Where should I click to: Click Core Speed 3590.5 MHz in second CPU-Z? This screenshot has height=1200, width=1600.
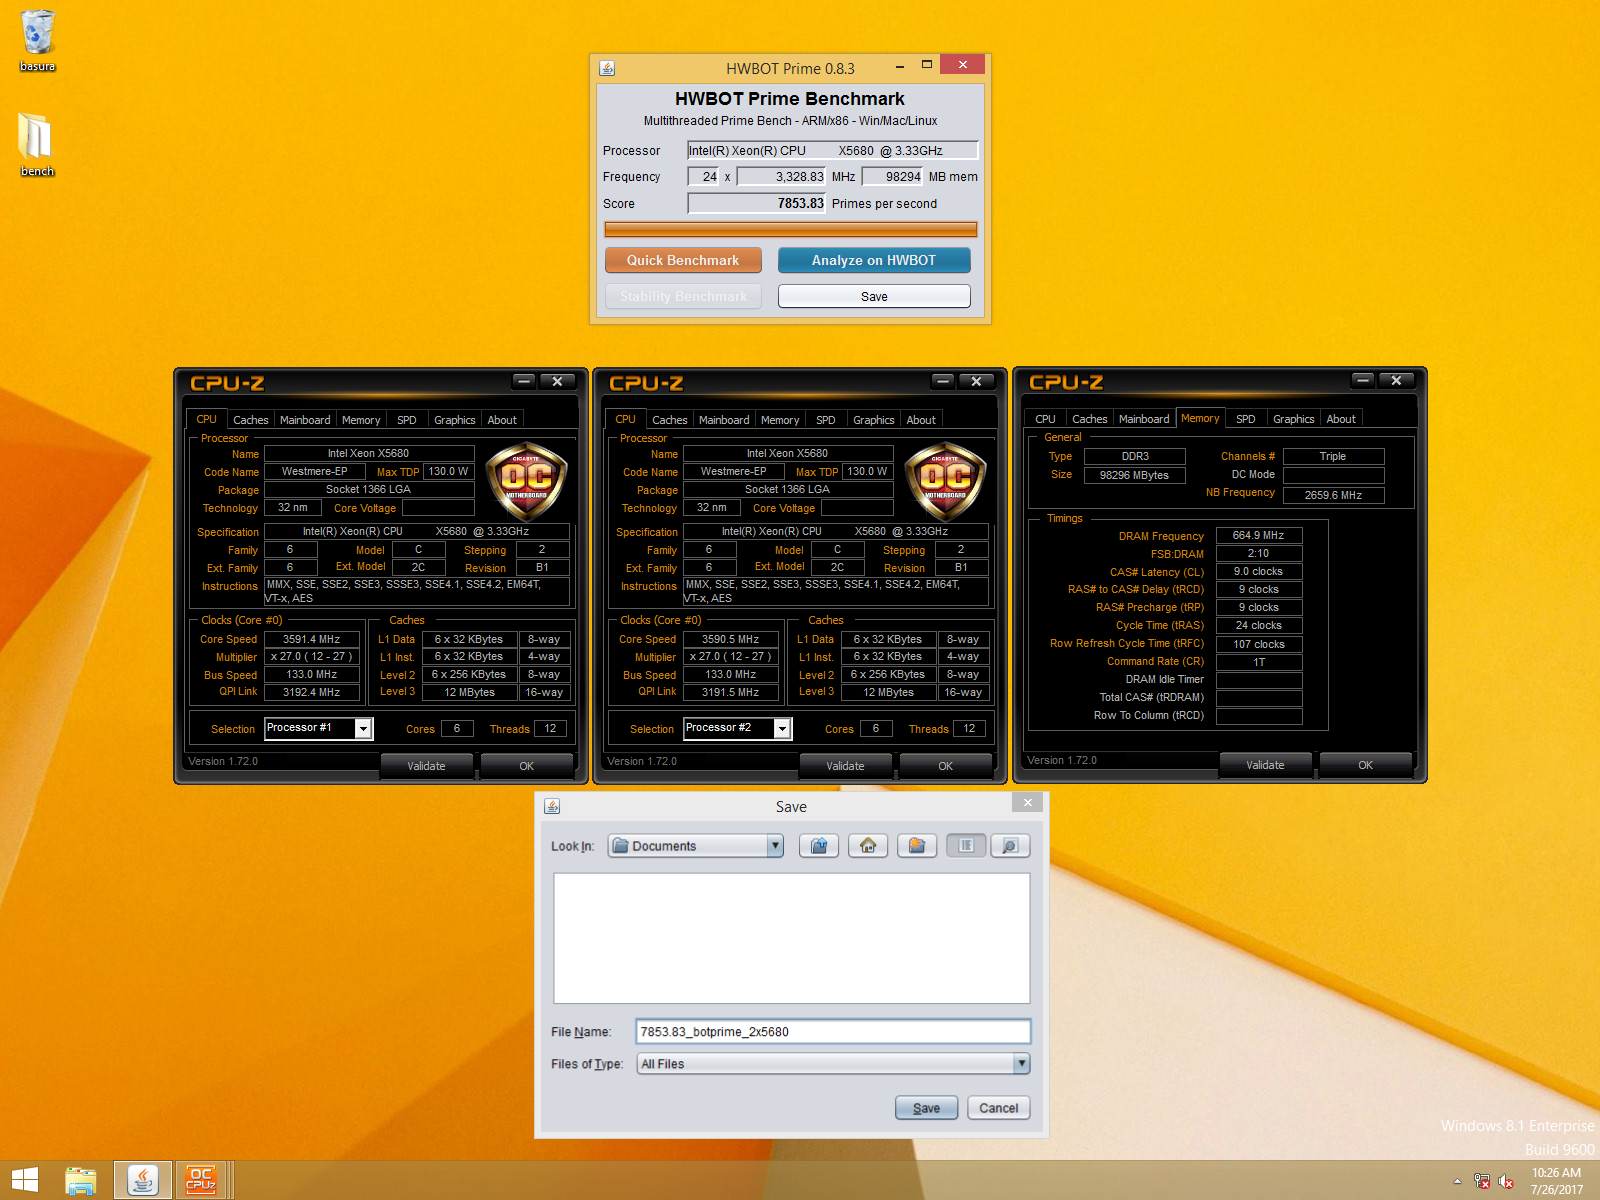click(730, 639)
